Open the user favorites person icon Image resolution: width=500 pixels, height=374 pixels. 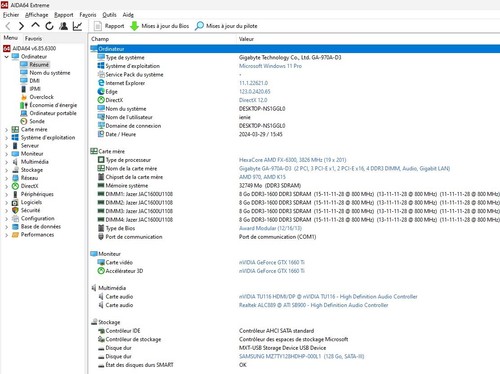click(63, 26)
